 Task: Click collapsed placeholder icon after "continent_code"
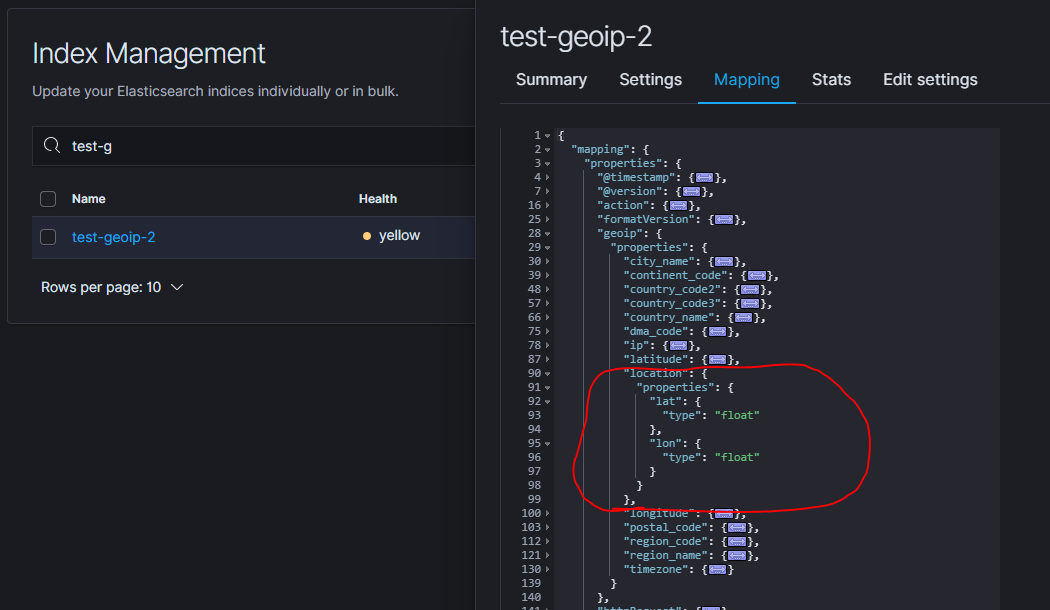pos(757,276)
